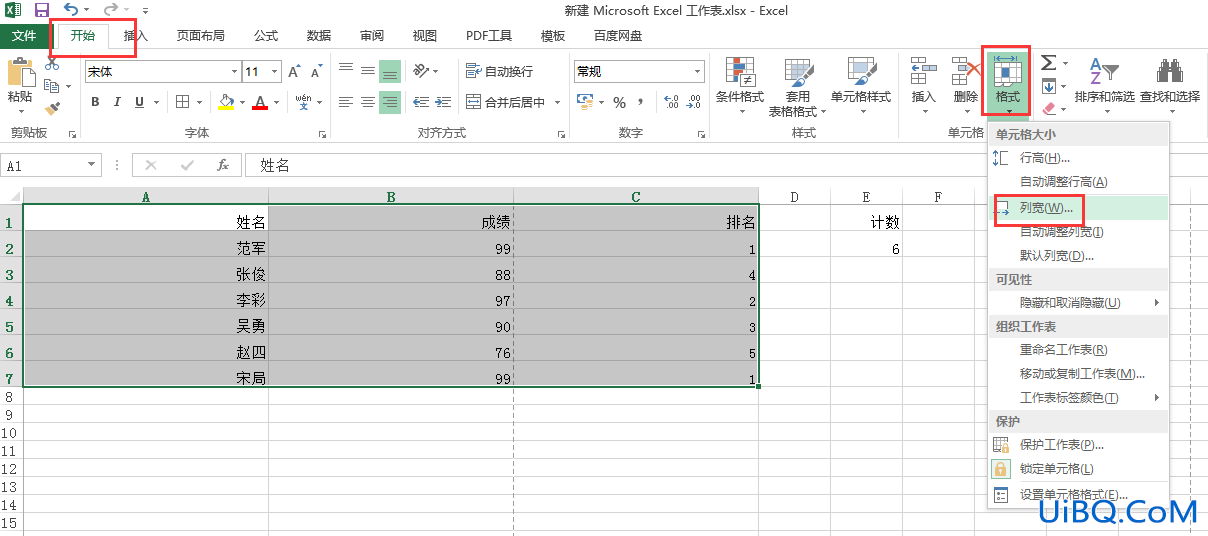
Task: Toggle Bold formatting
Action: 95,102
